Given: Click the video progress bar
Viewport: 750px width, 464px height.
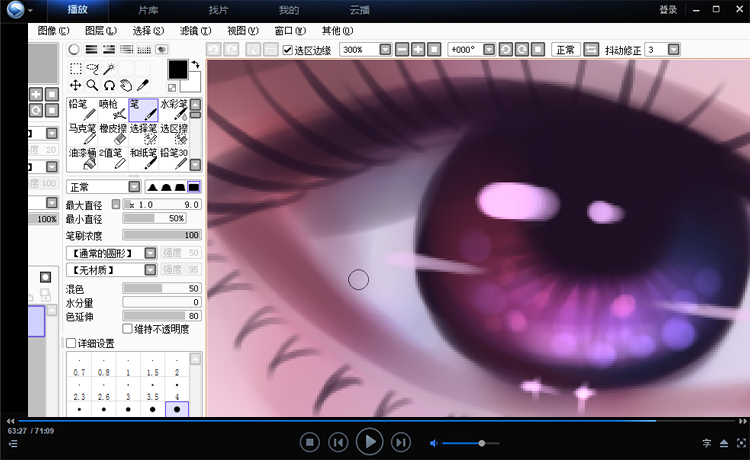Looking at the screenshot, I should click(x=376, y=421).
